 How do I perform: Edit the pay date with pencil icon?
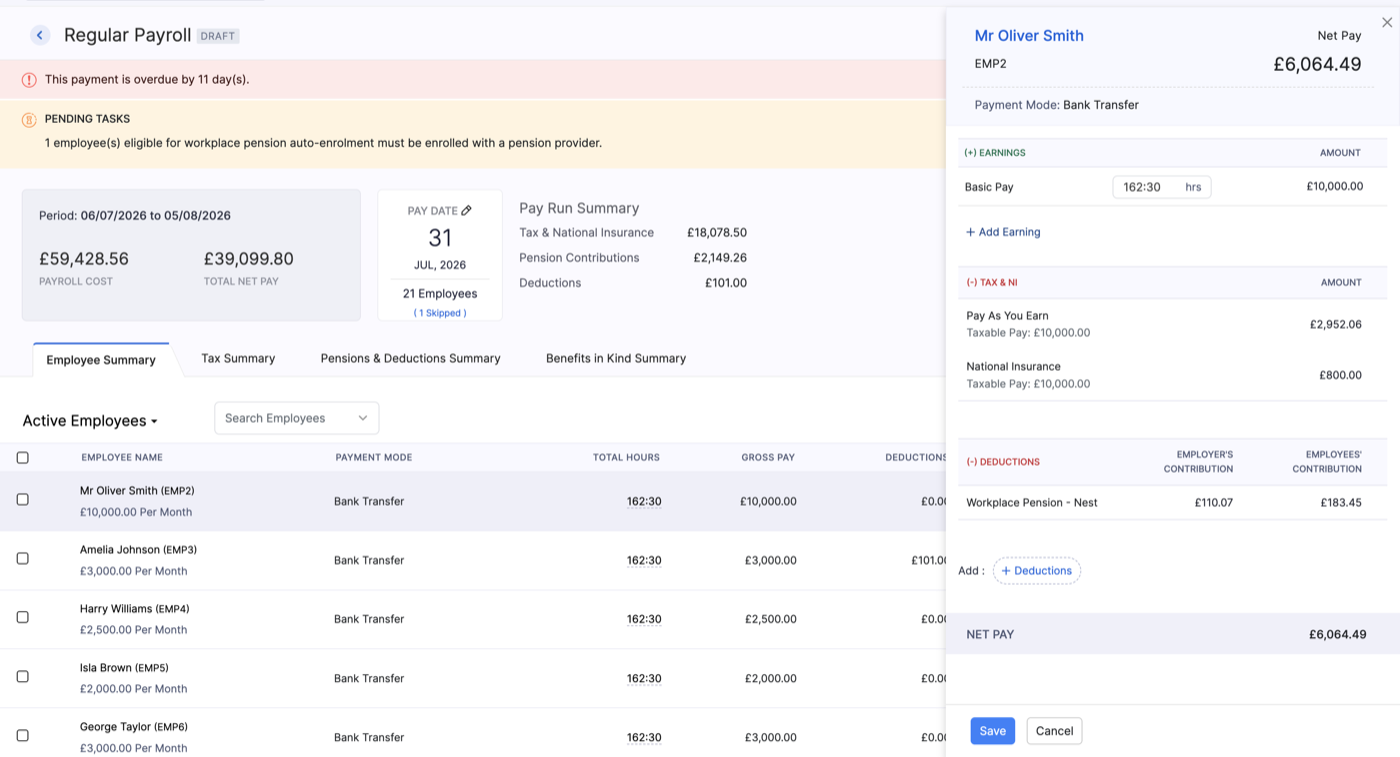click(466, 210)
